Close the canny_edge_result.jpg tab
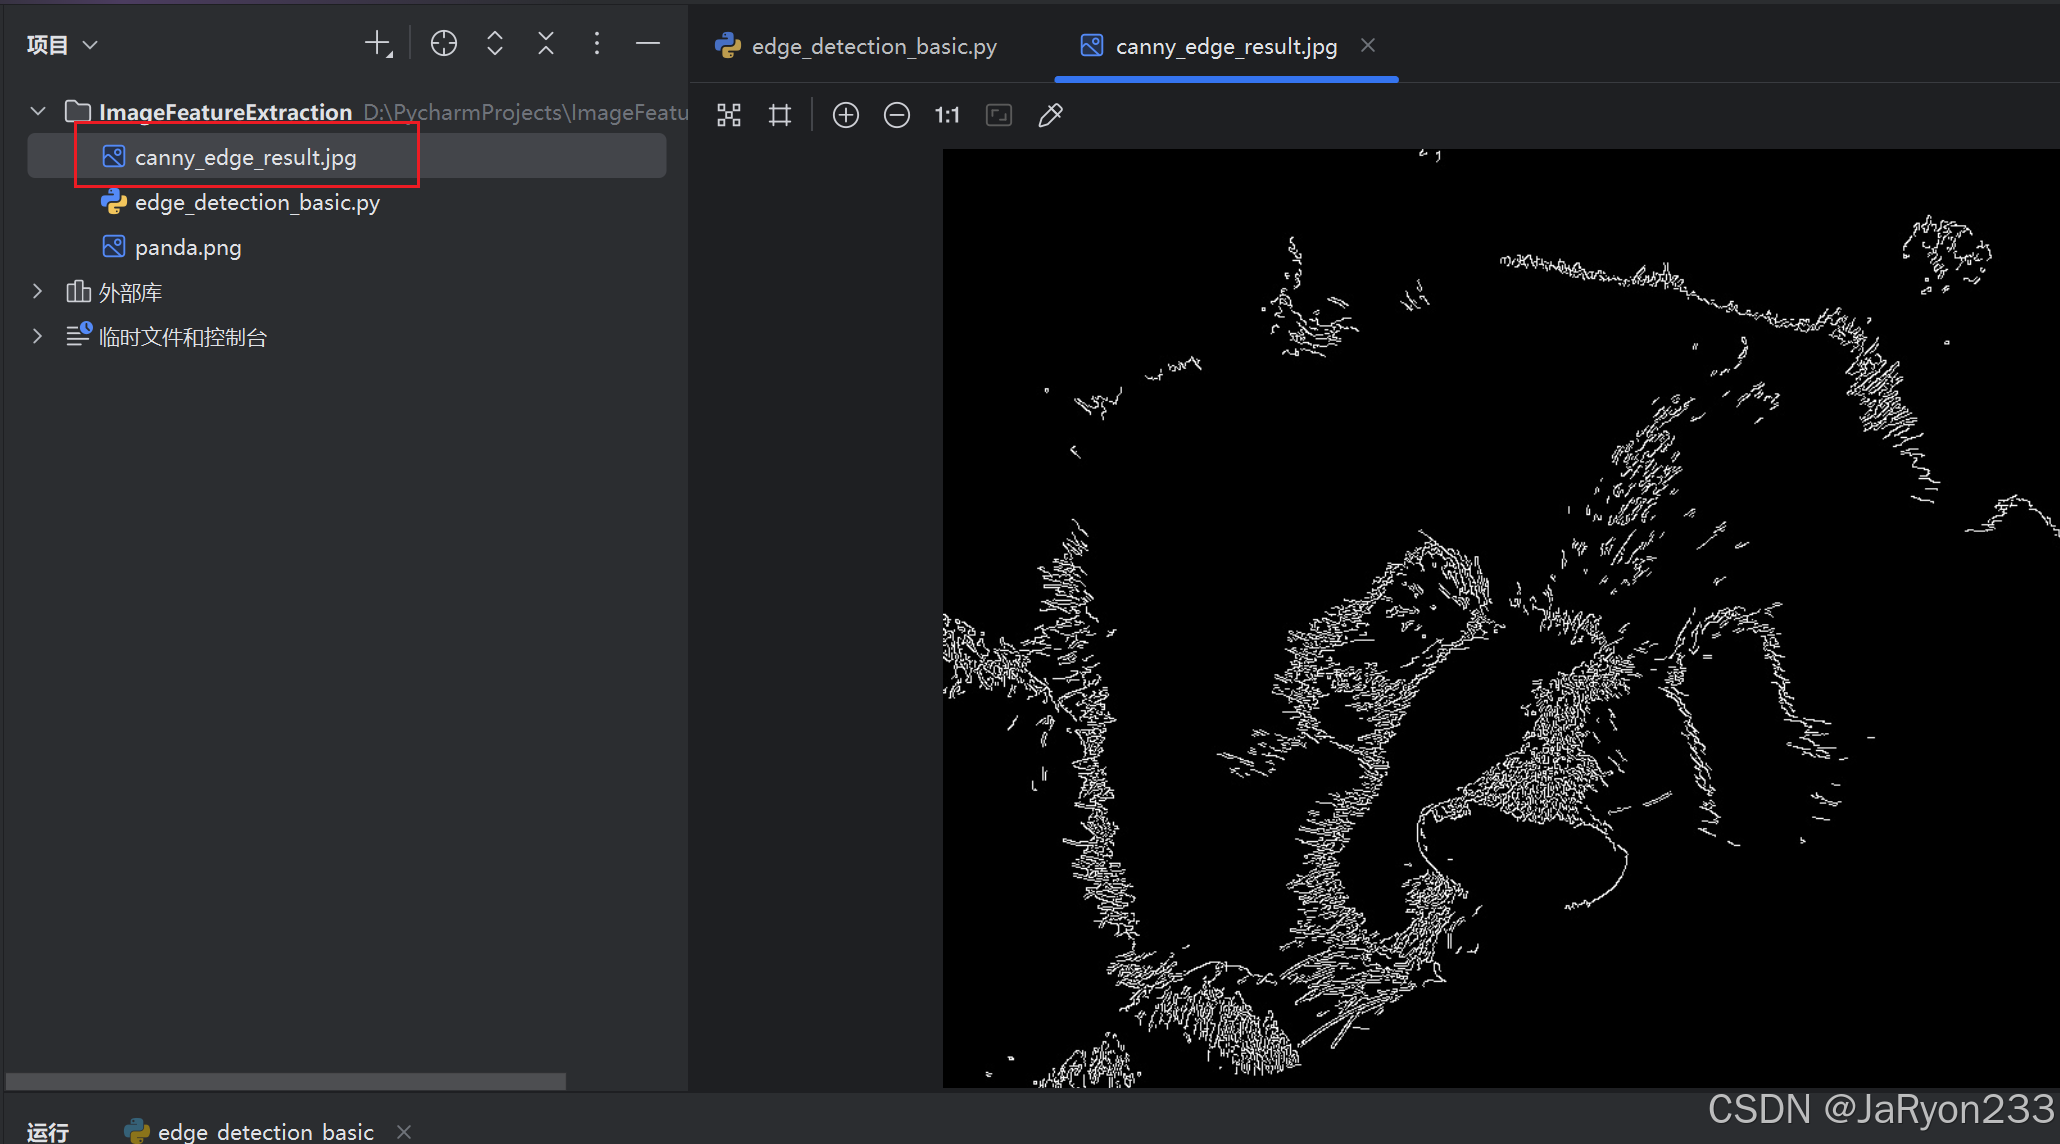Viewport: 2060px width, 1144px height. click(x=1368, y=46)
